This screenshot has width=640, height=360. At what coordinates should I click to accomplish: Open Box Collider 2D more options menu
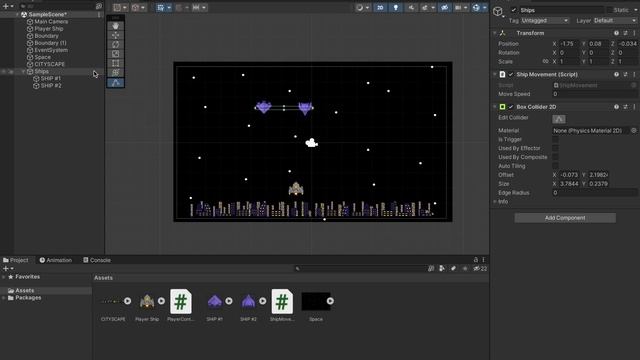[x=634, y=107]
